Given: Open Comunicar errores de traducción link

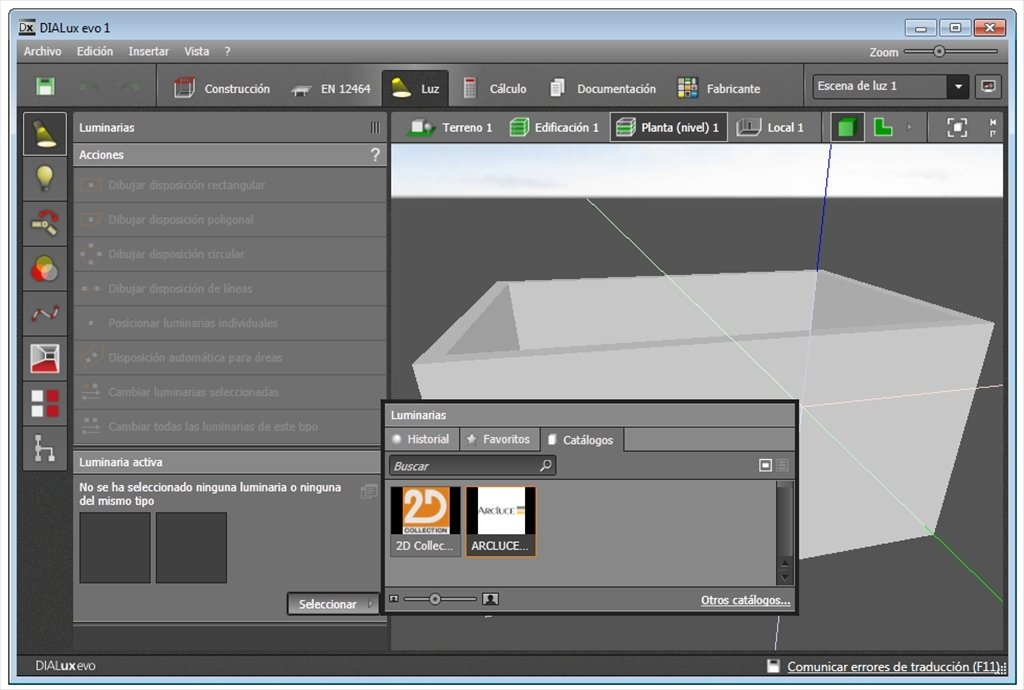Looking at the screenshot, I should tap(893, 666).
